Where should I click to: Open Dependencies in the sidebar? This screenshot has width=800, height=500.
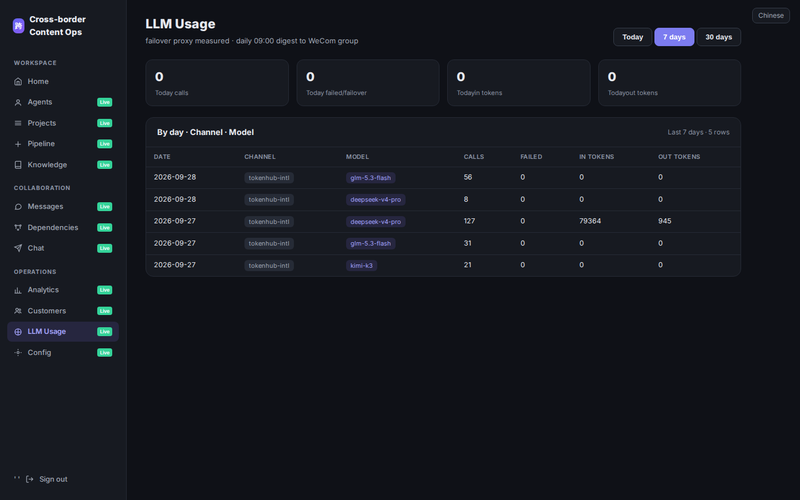[x=63, y=228]
